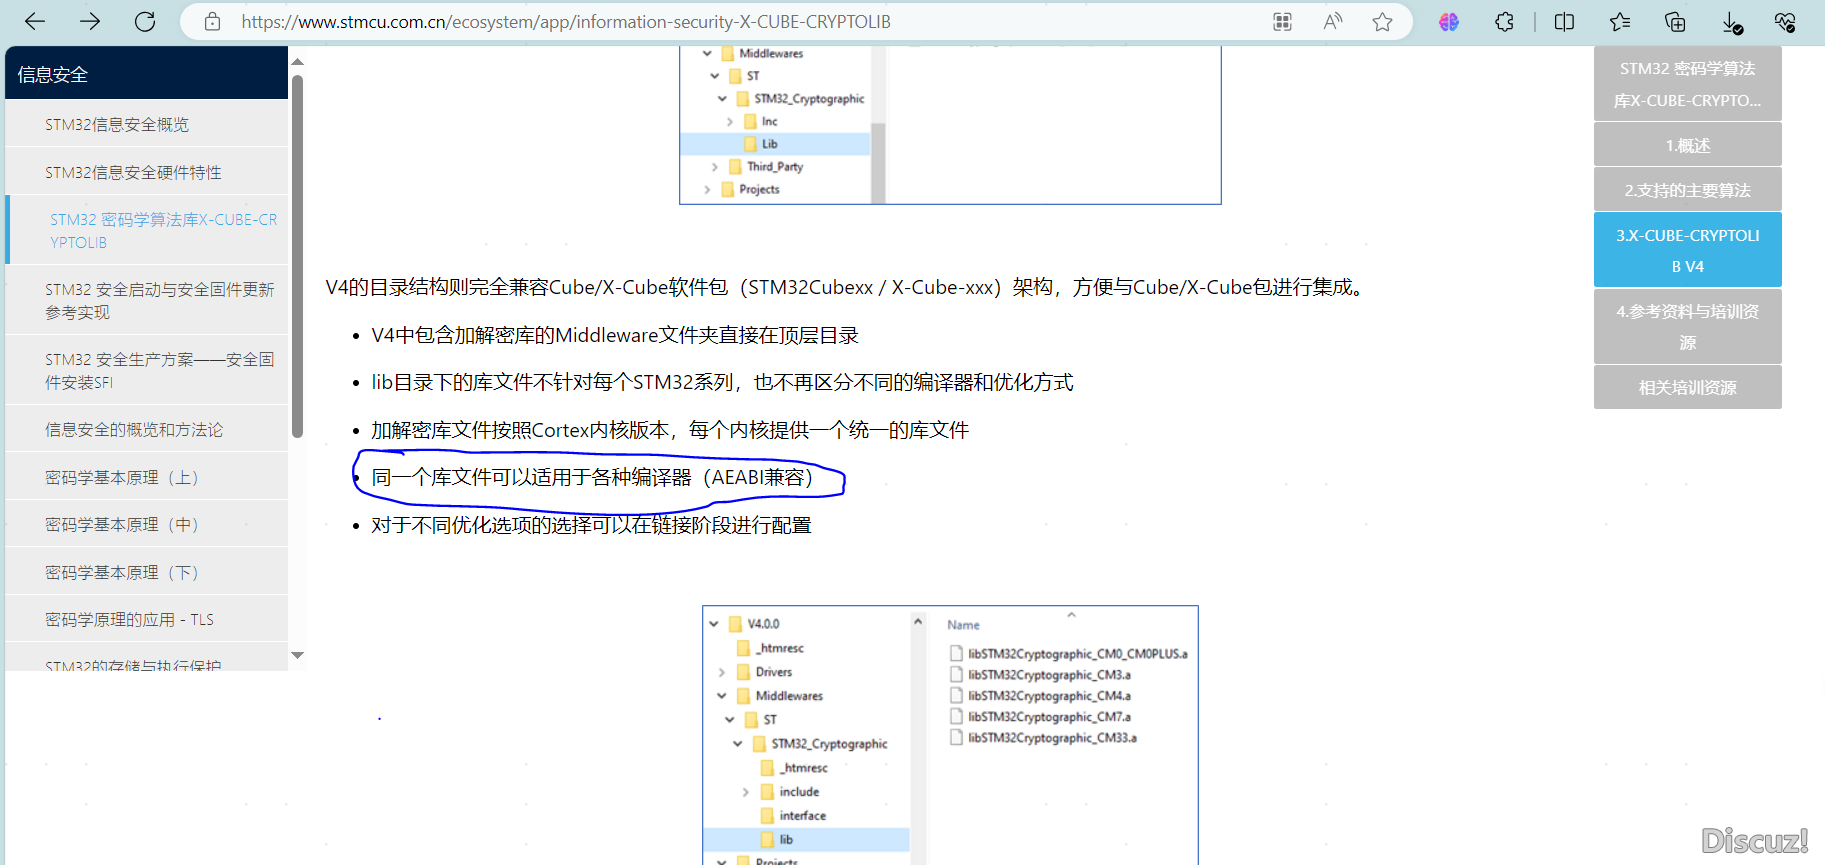Toggle split screen view
The image size is (1825, 865).
coord(1564,22)
